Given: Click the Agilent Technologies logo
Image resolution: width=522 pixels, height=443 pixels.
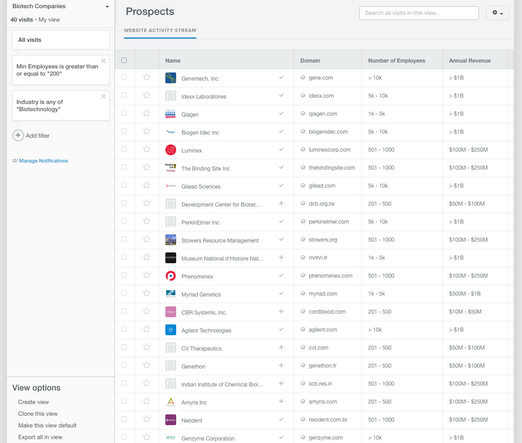Looking at the screenshot, I should coord(171,330).
